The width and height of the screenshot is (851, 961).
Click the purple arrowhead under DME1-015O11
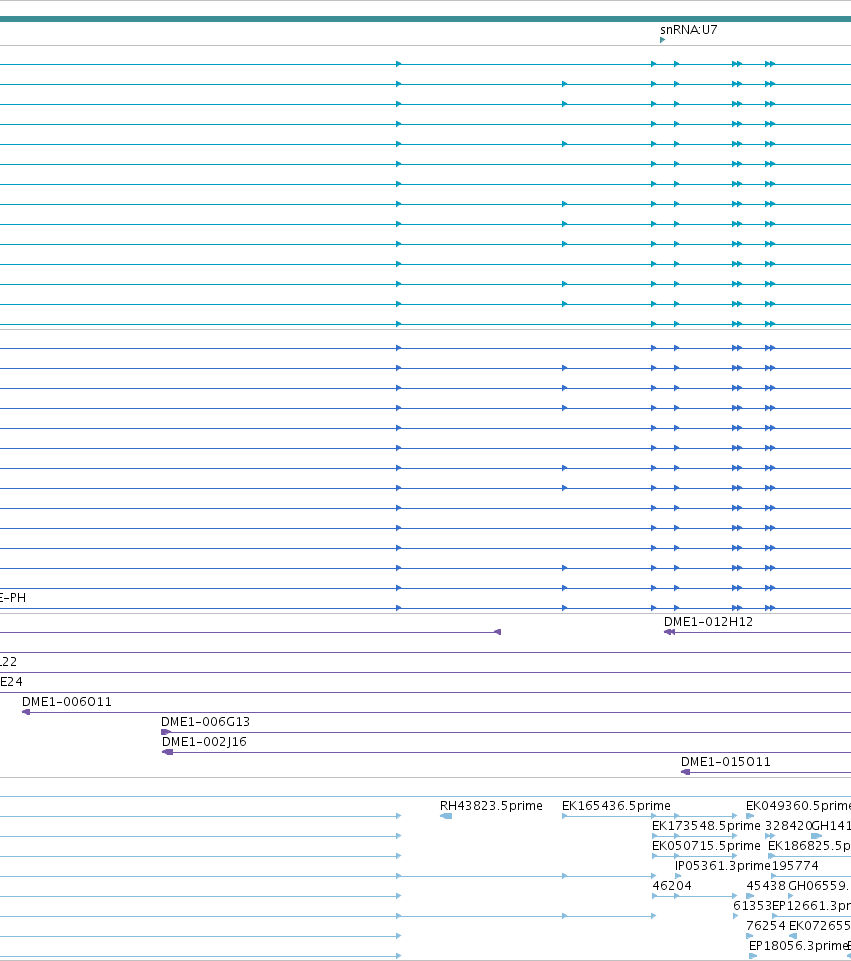click(x=686, y=772)
